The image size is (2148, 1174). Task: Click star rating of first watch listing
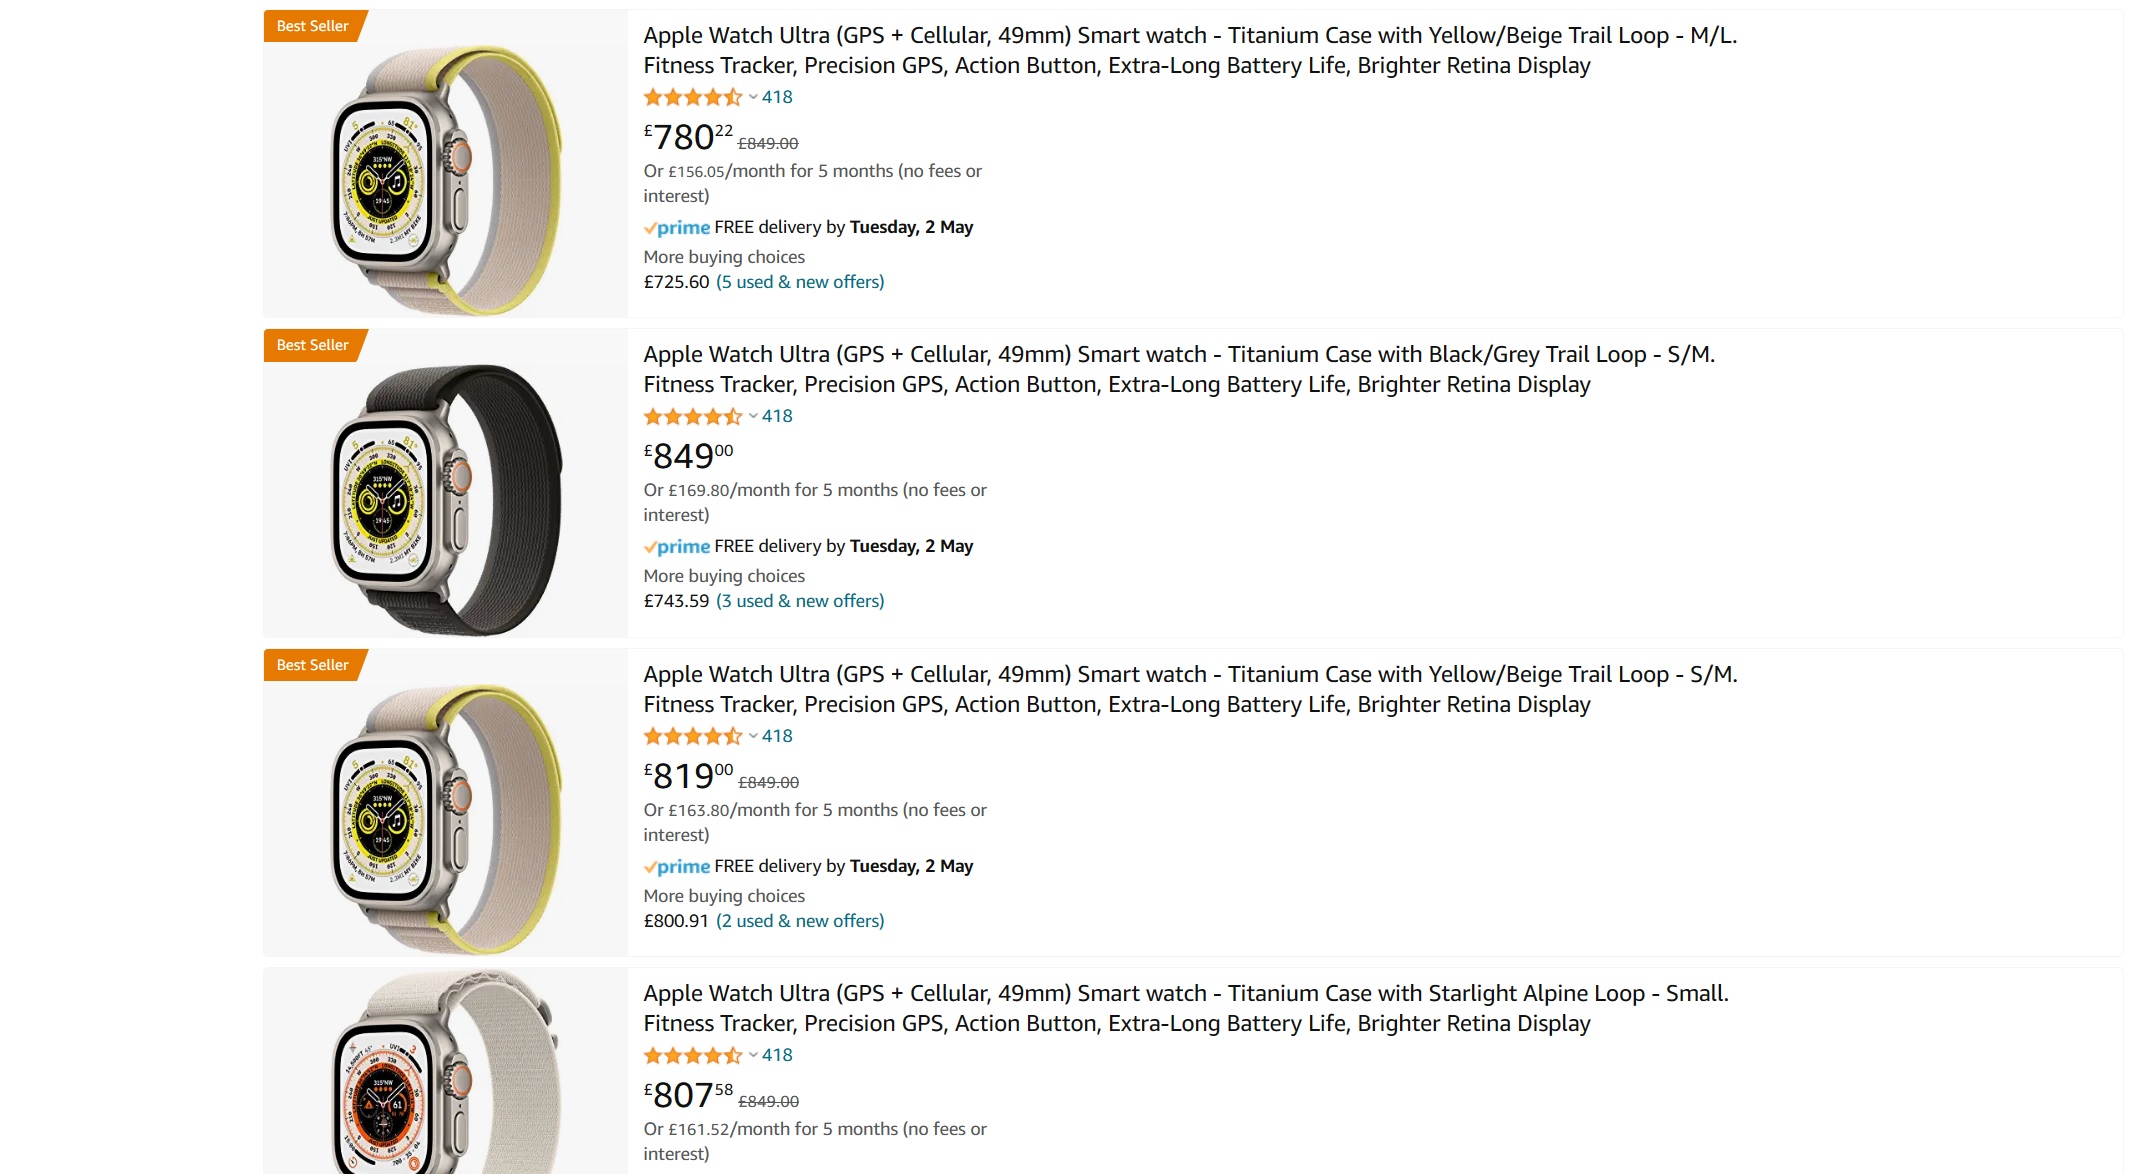692,97
